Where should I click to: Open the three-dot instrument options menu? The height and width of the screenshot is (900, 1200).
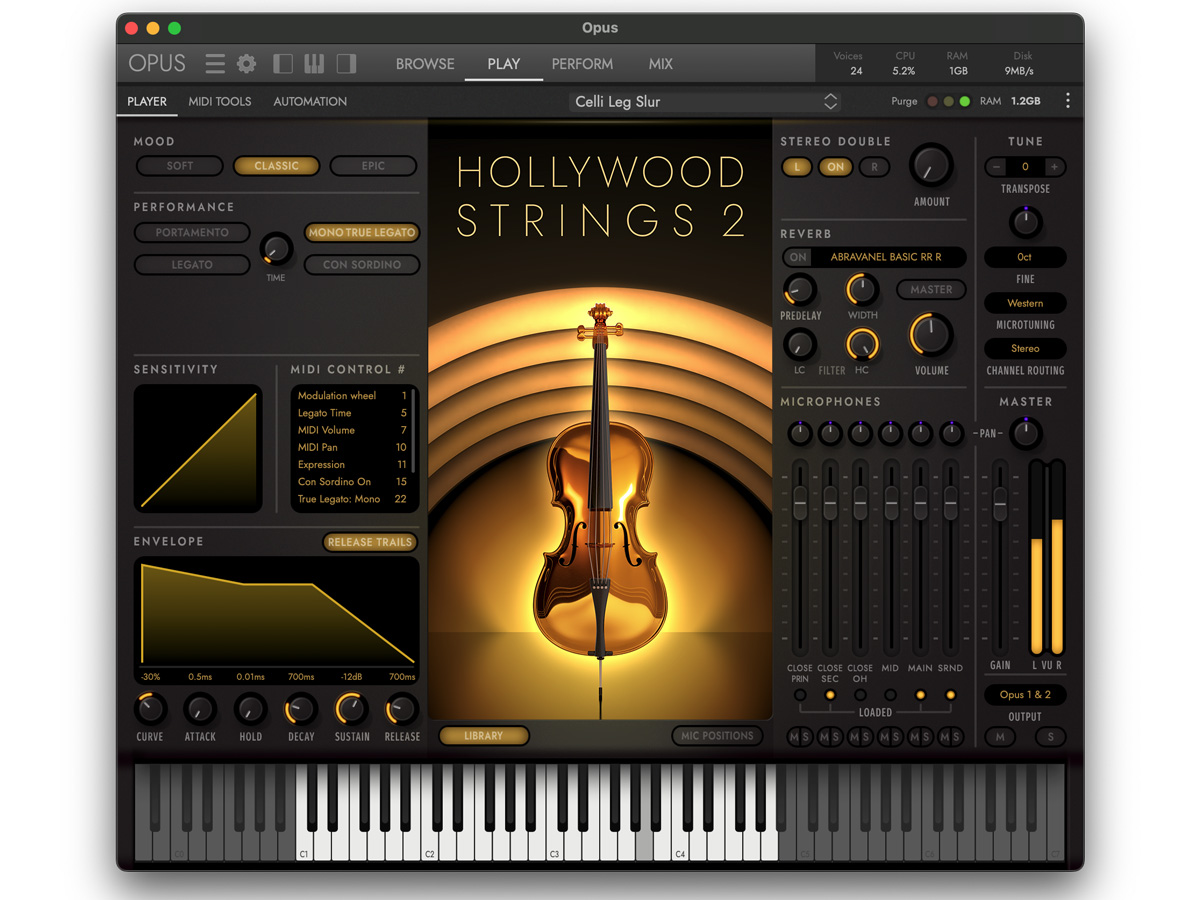point(1068,101)
